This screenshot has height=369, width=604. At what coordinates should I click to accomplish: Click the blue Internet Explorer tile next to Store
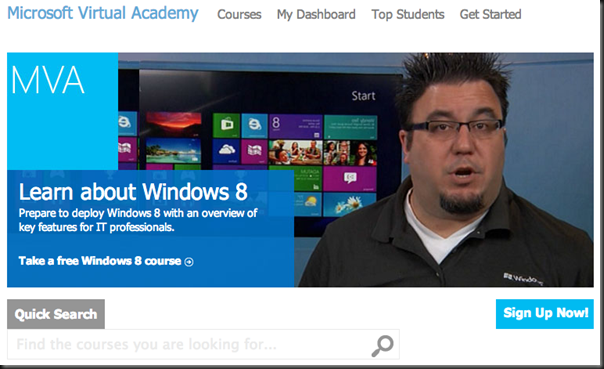254,125
